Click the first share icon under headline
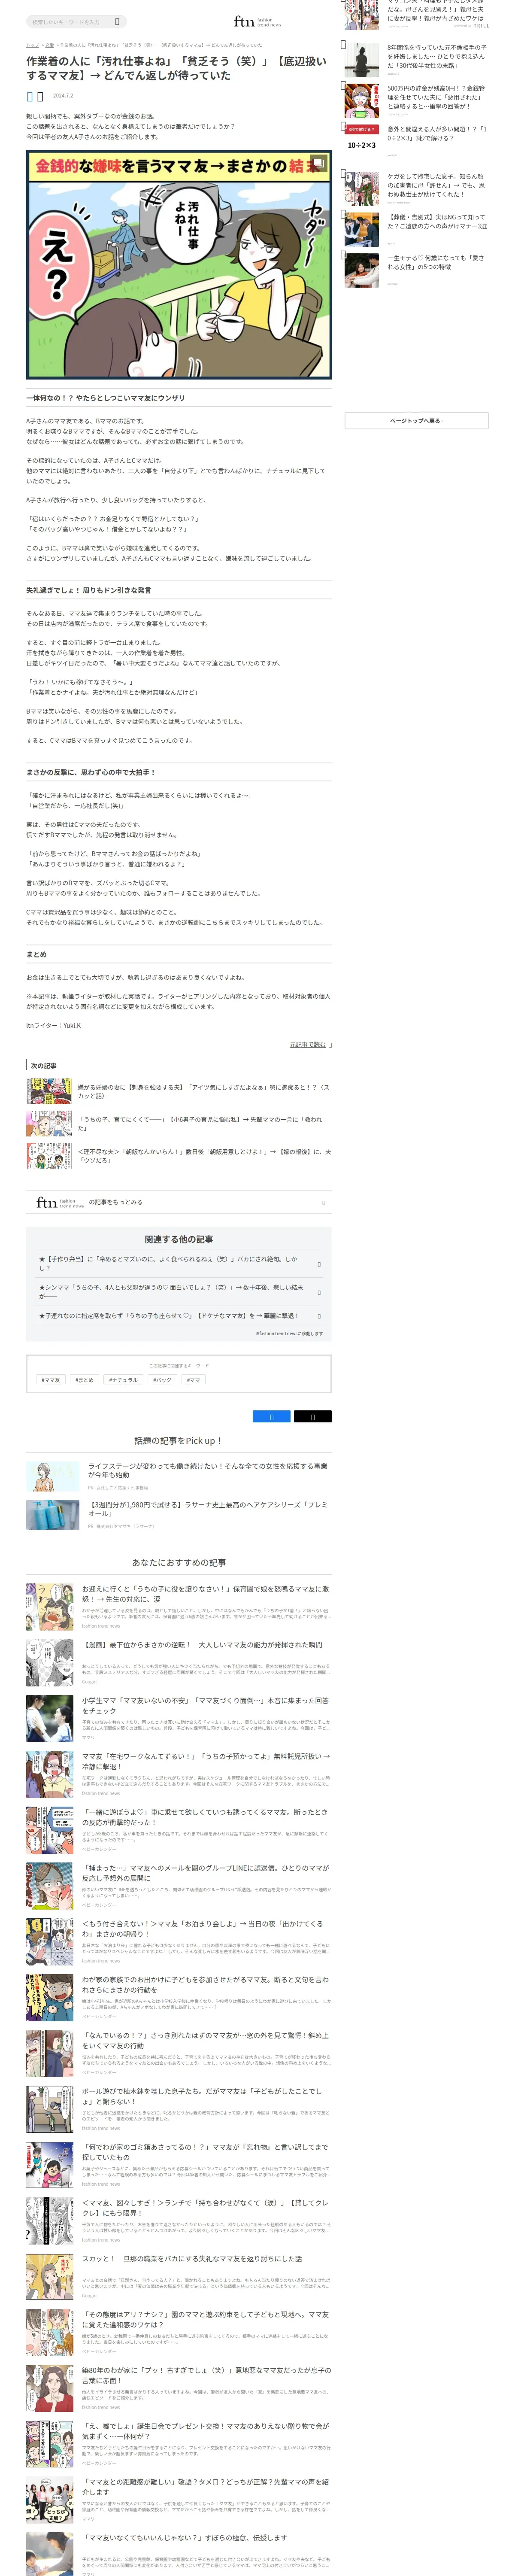The image size is (515, 2576). click(x=30, y=96)
